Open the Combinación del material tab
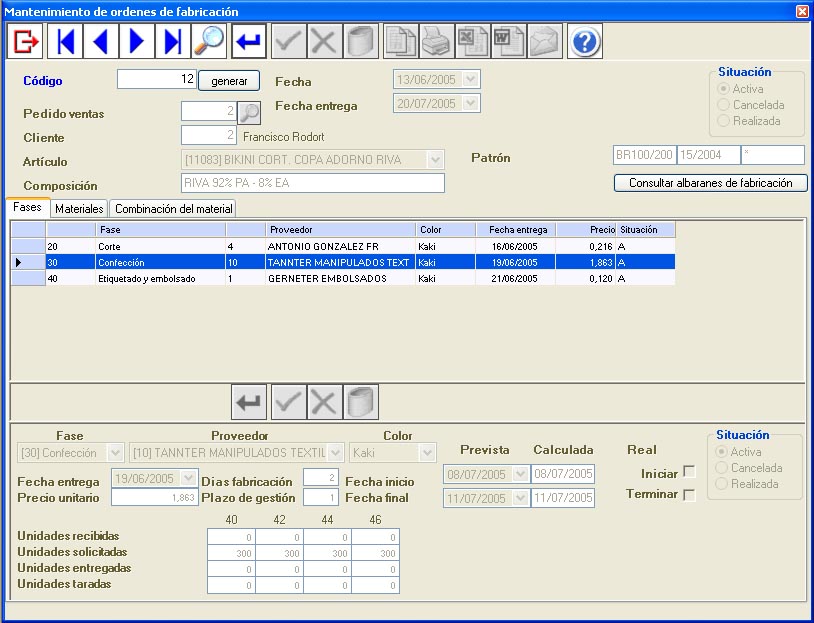 pos(173,209)
